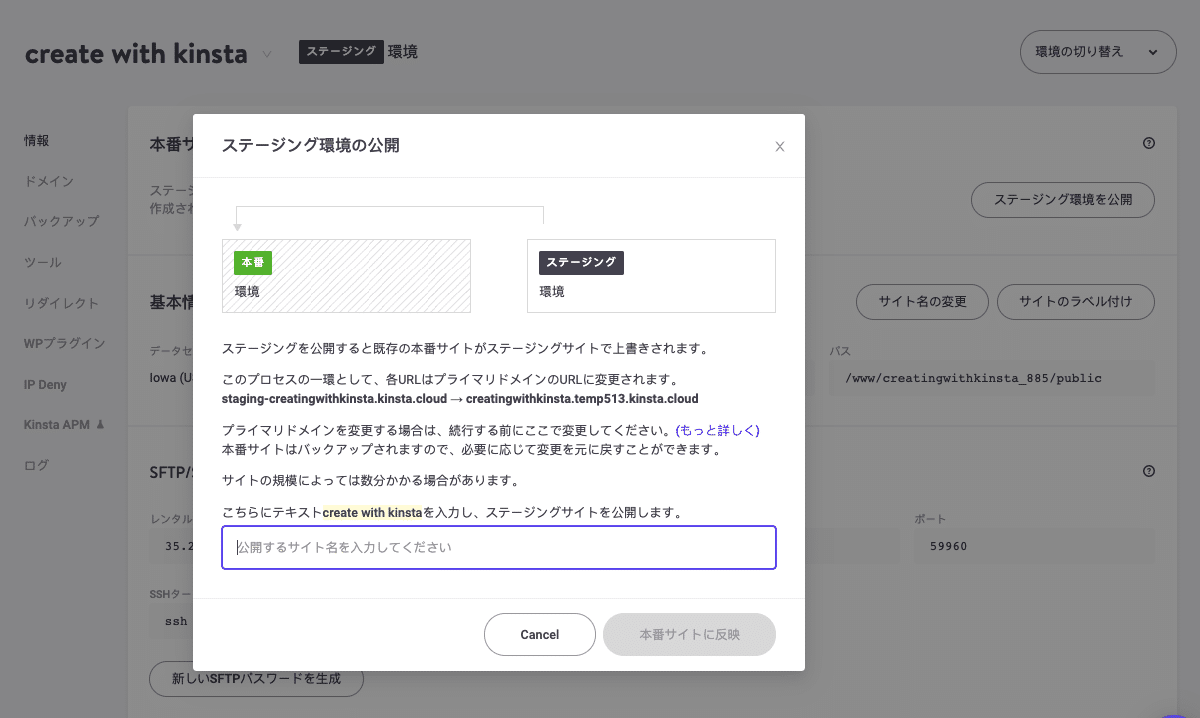The image size is (1200, 718).
Task: Click the ステージング環境を公開 button
Action: (1062, 200)
